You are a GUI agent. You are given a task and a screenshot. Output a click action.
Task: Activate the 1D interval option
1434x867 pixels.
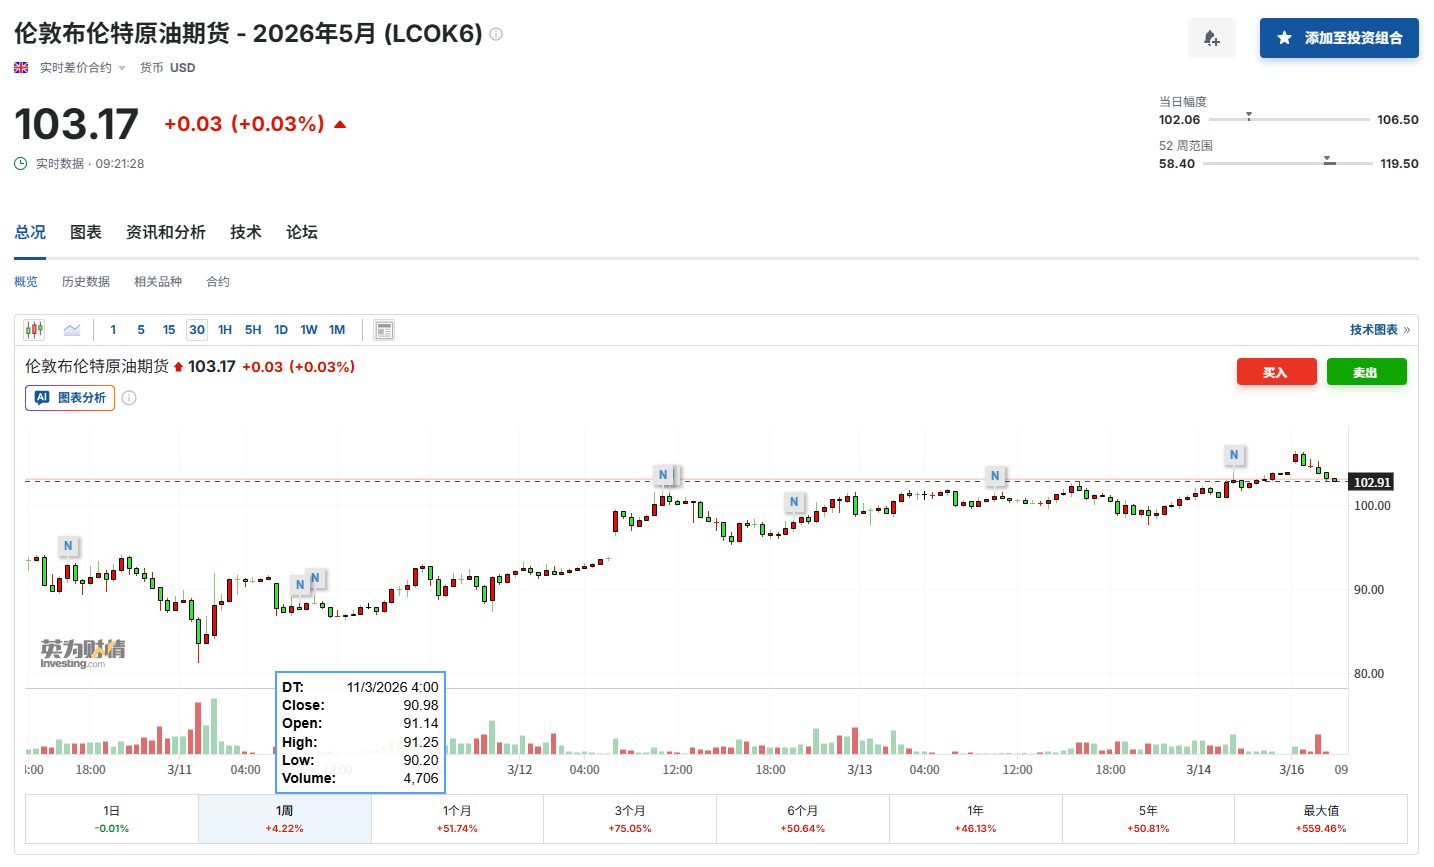pyautogui.click(x=280, y=329)
